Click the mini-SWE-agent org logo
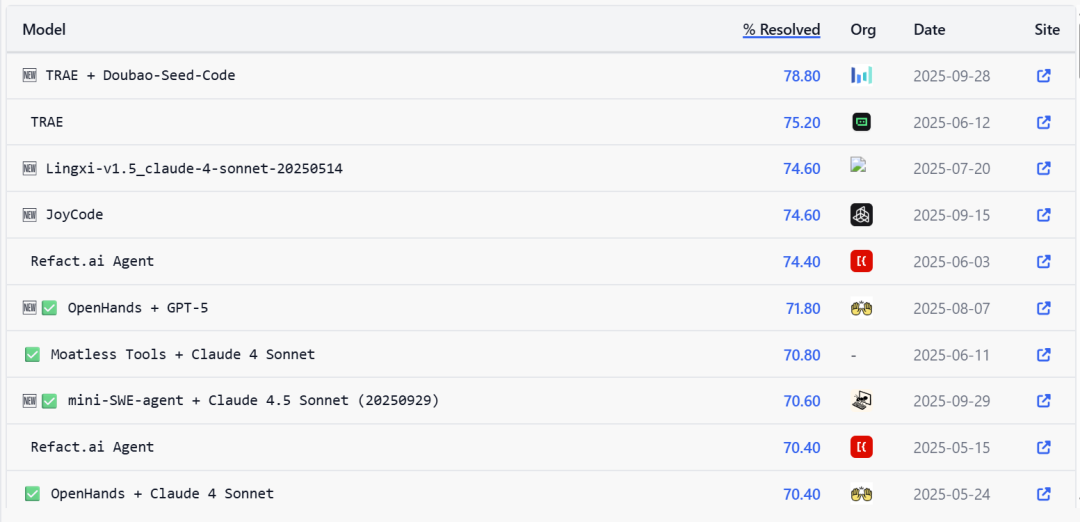This screenshot has width=1080, height=522. (x=862, y=400)
